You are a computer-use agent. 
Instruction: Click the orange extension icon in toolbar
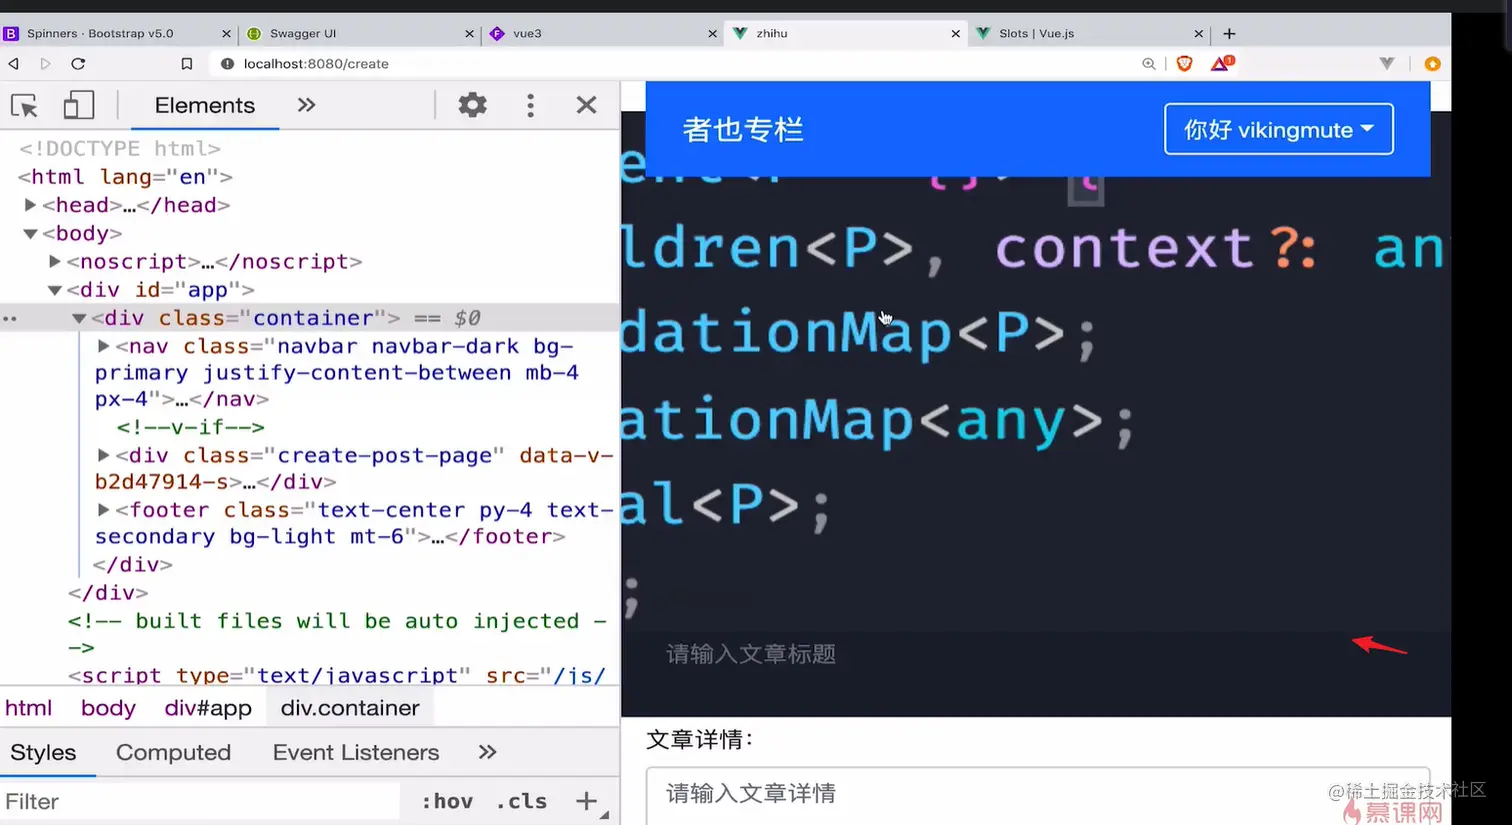[x=1432, y=63]
